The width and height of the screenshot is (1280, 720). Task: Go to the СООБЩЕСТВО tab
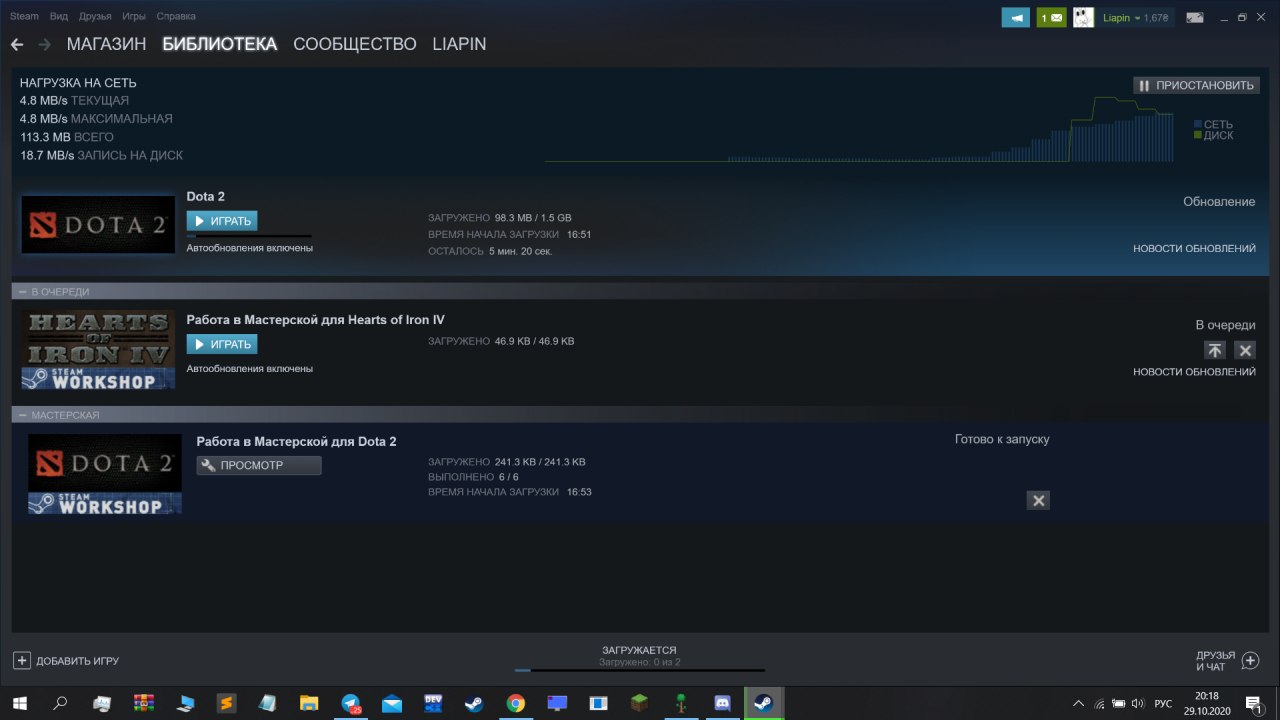click(355, 44)
